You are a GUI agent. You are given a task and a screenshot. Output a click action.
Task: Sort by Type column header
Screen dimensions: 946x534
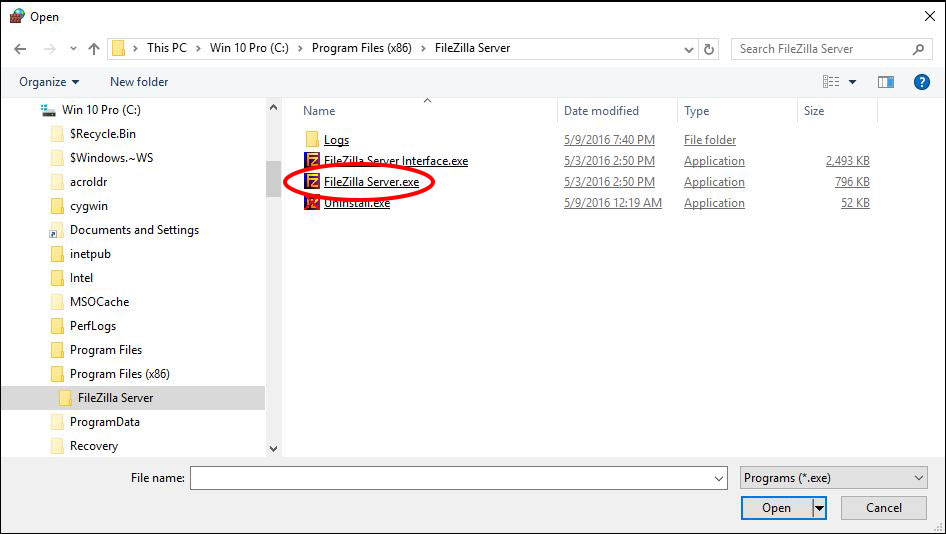[697, 111]
